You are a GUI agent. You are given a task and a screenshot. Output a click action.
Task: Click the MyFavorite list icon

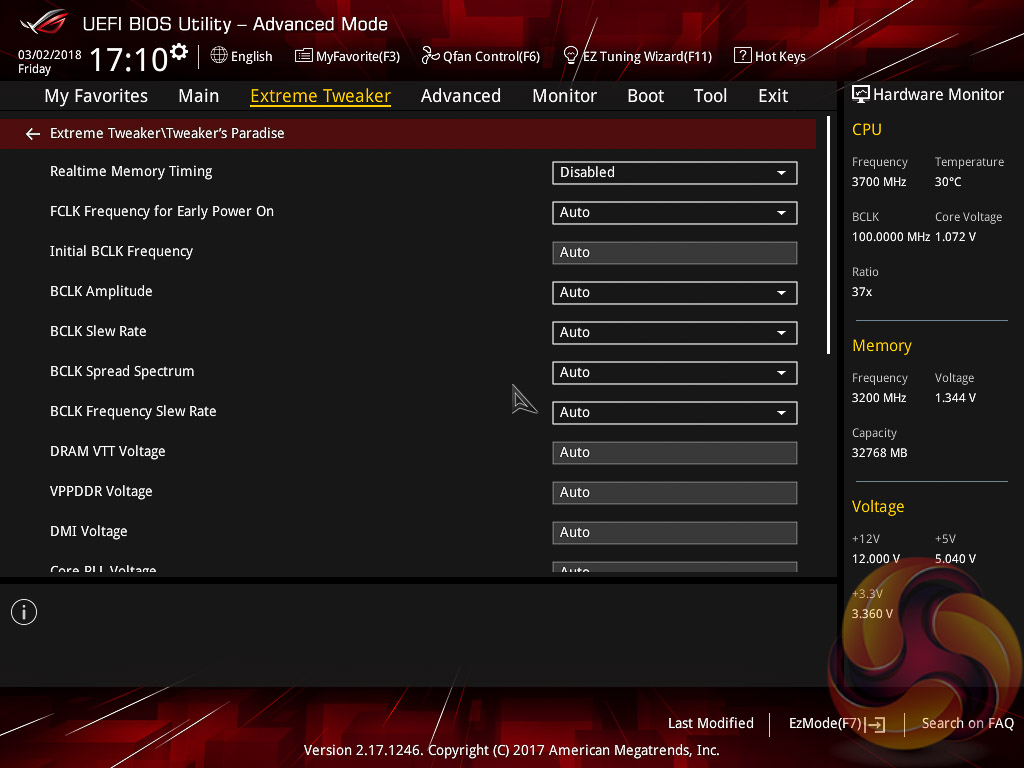tap(303, 56)
